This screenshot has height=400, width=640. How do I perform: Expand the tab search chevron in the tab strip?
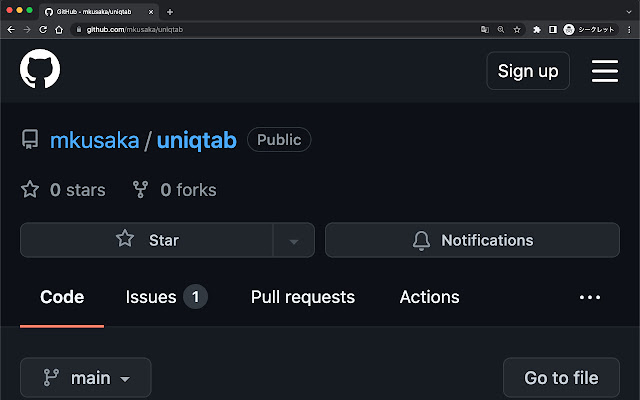tap(629, 12)
